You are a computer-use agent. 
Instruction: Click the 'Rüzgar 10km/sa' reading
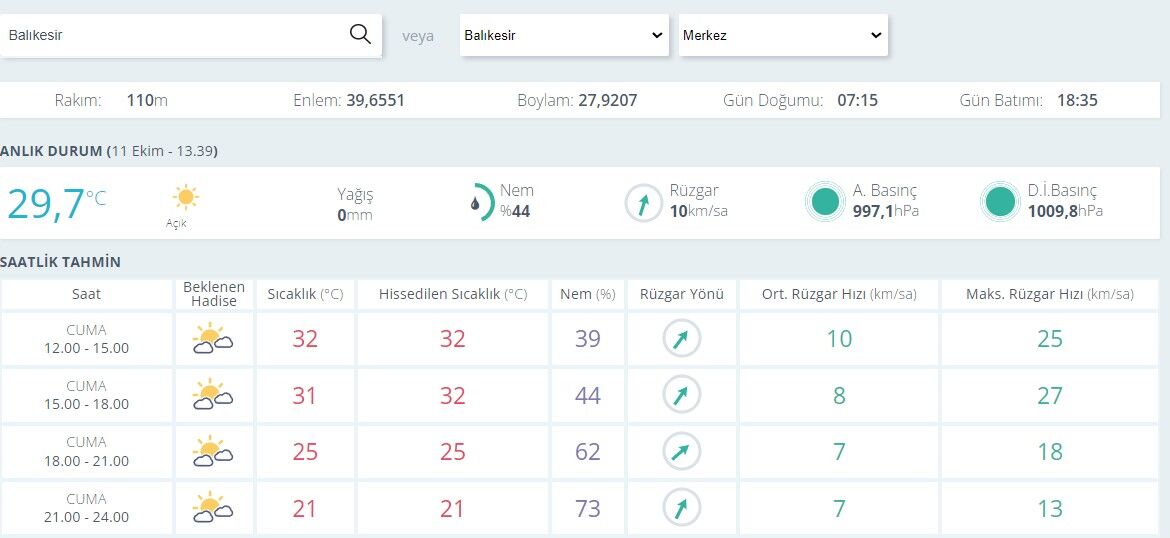click(x=698, y=201)
